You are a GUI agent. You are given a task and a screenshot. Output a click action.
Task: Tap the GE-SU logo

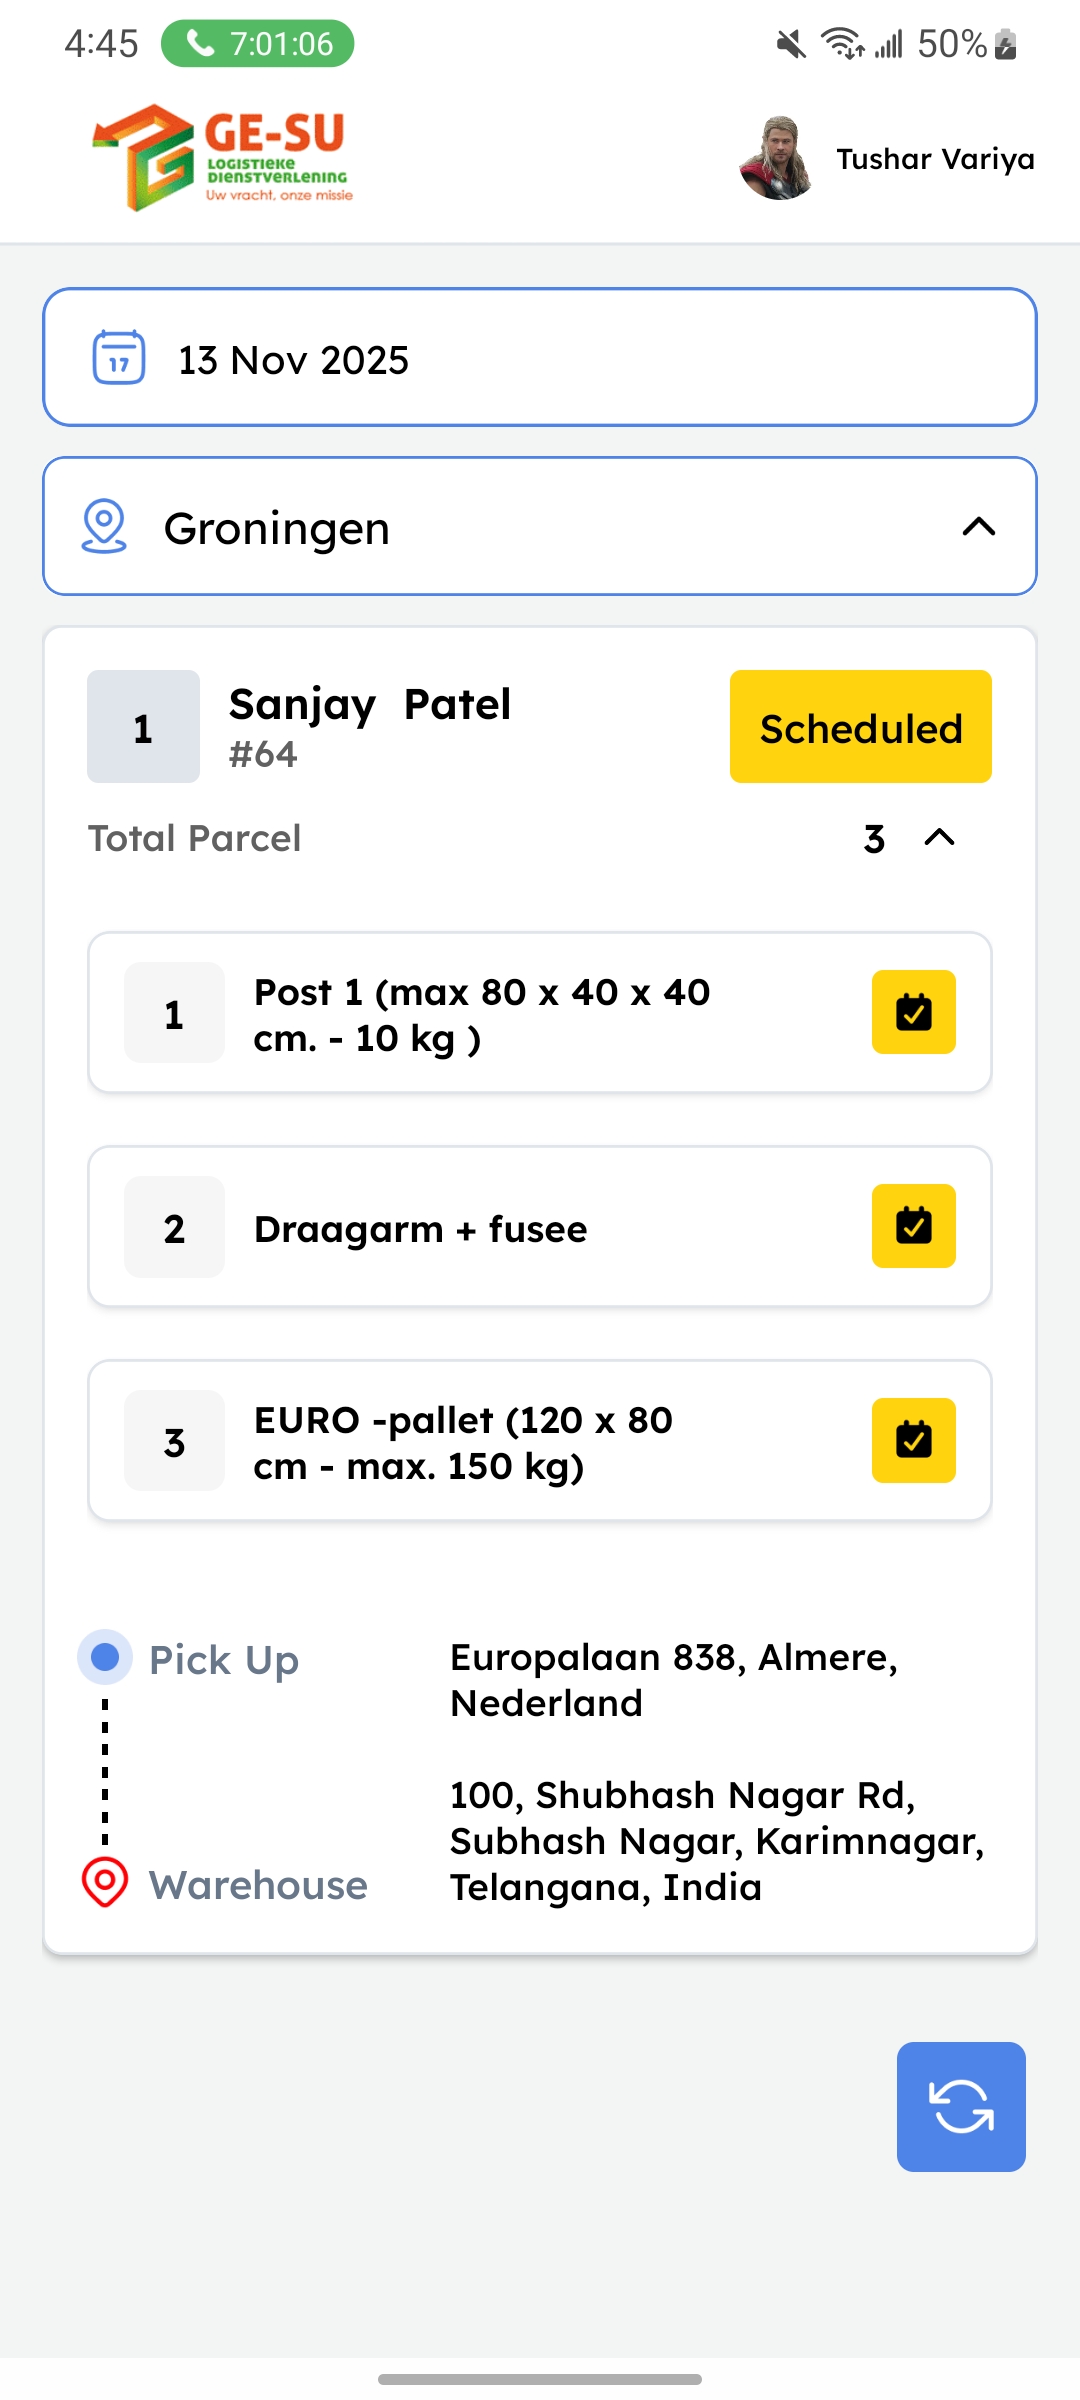pyautogui.click(x=223, y=158)
